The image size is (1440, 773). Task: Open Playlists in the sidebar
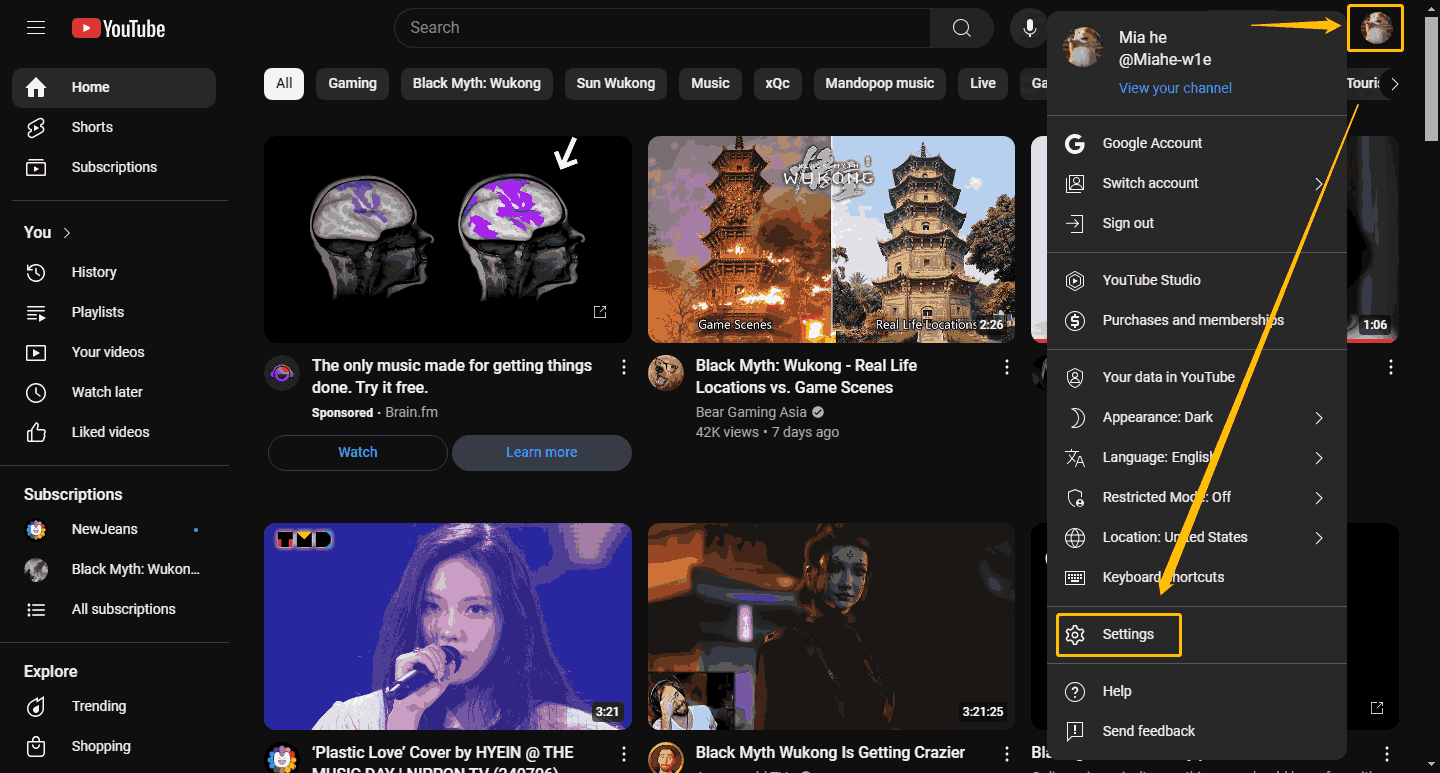coord(114,312)
